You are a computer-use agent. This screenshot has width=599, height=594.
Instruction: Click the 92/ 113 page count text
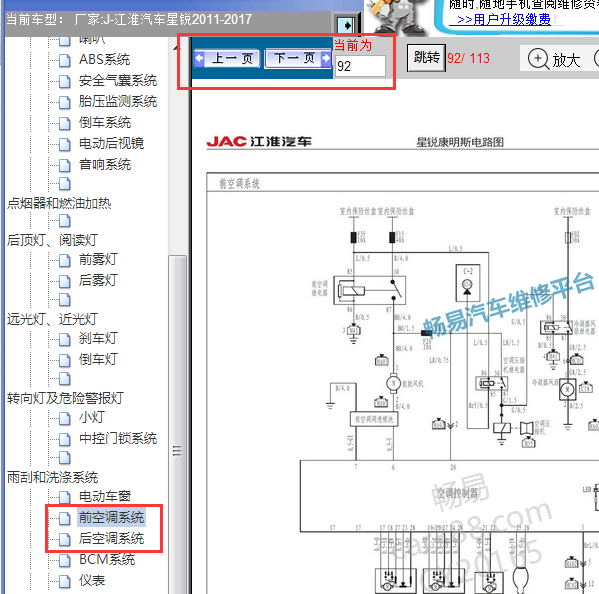click(x=468, y=58)
